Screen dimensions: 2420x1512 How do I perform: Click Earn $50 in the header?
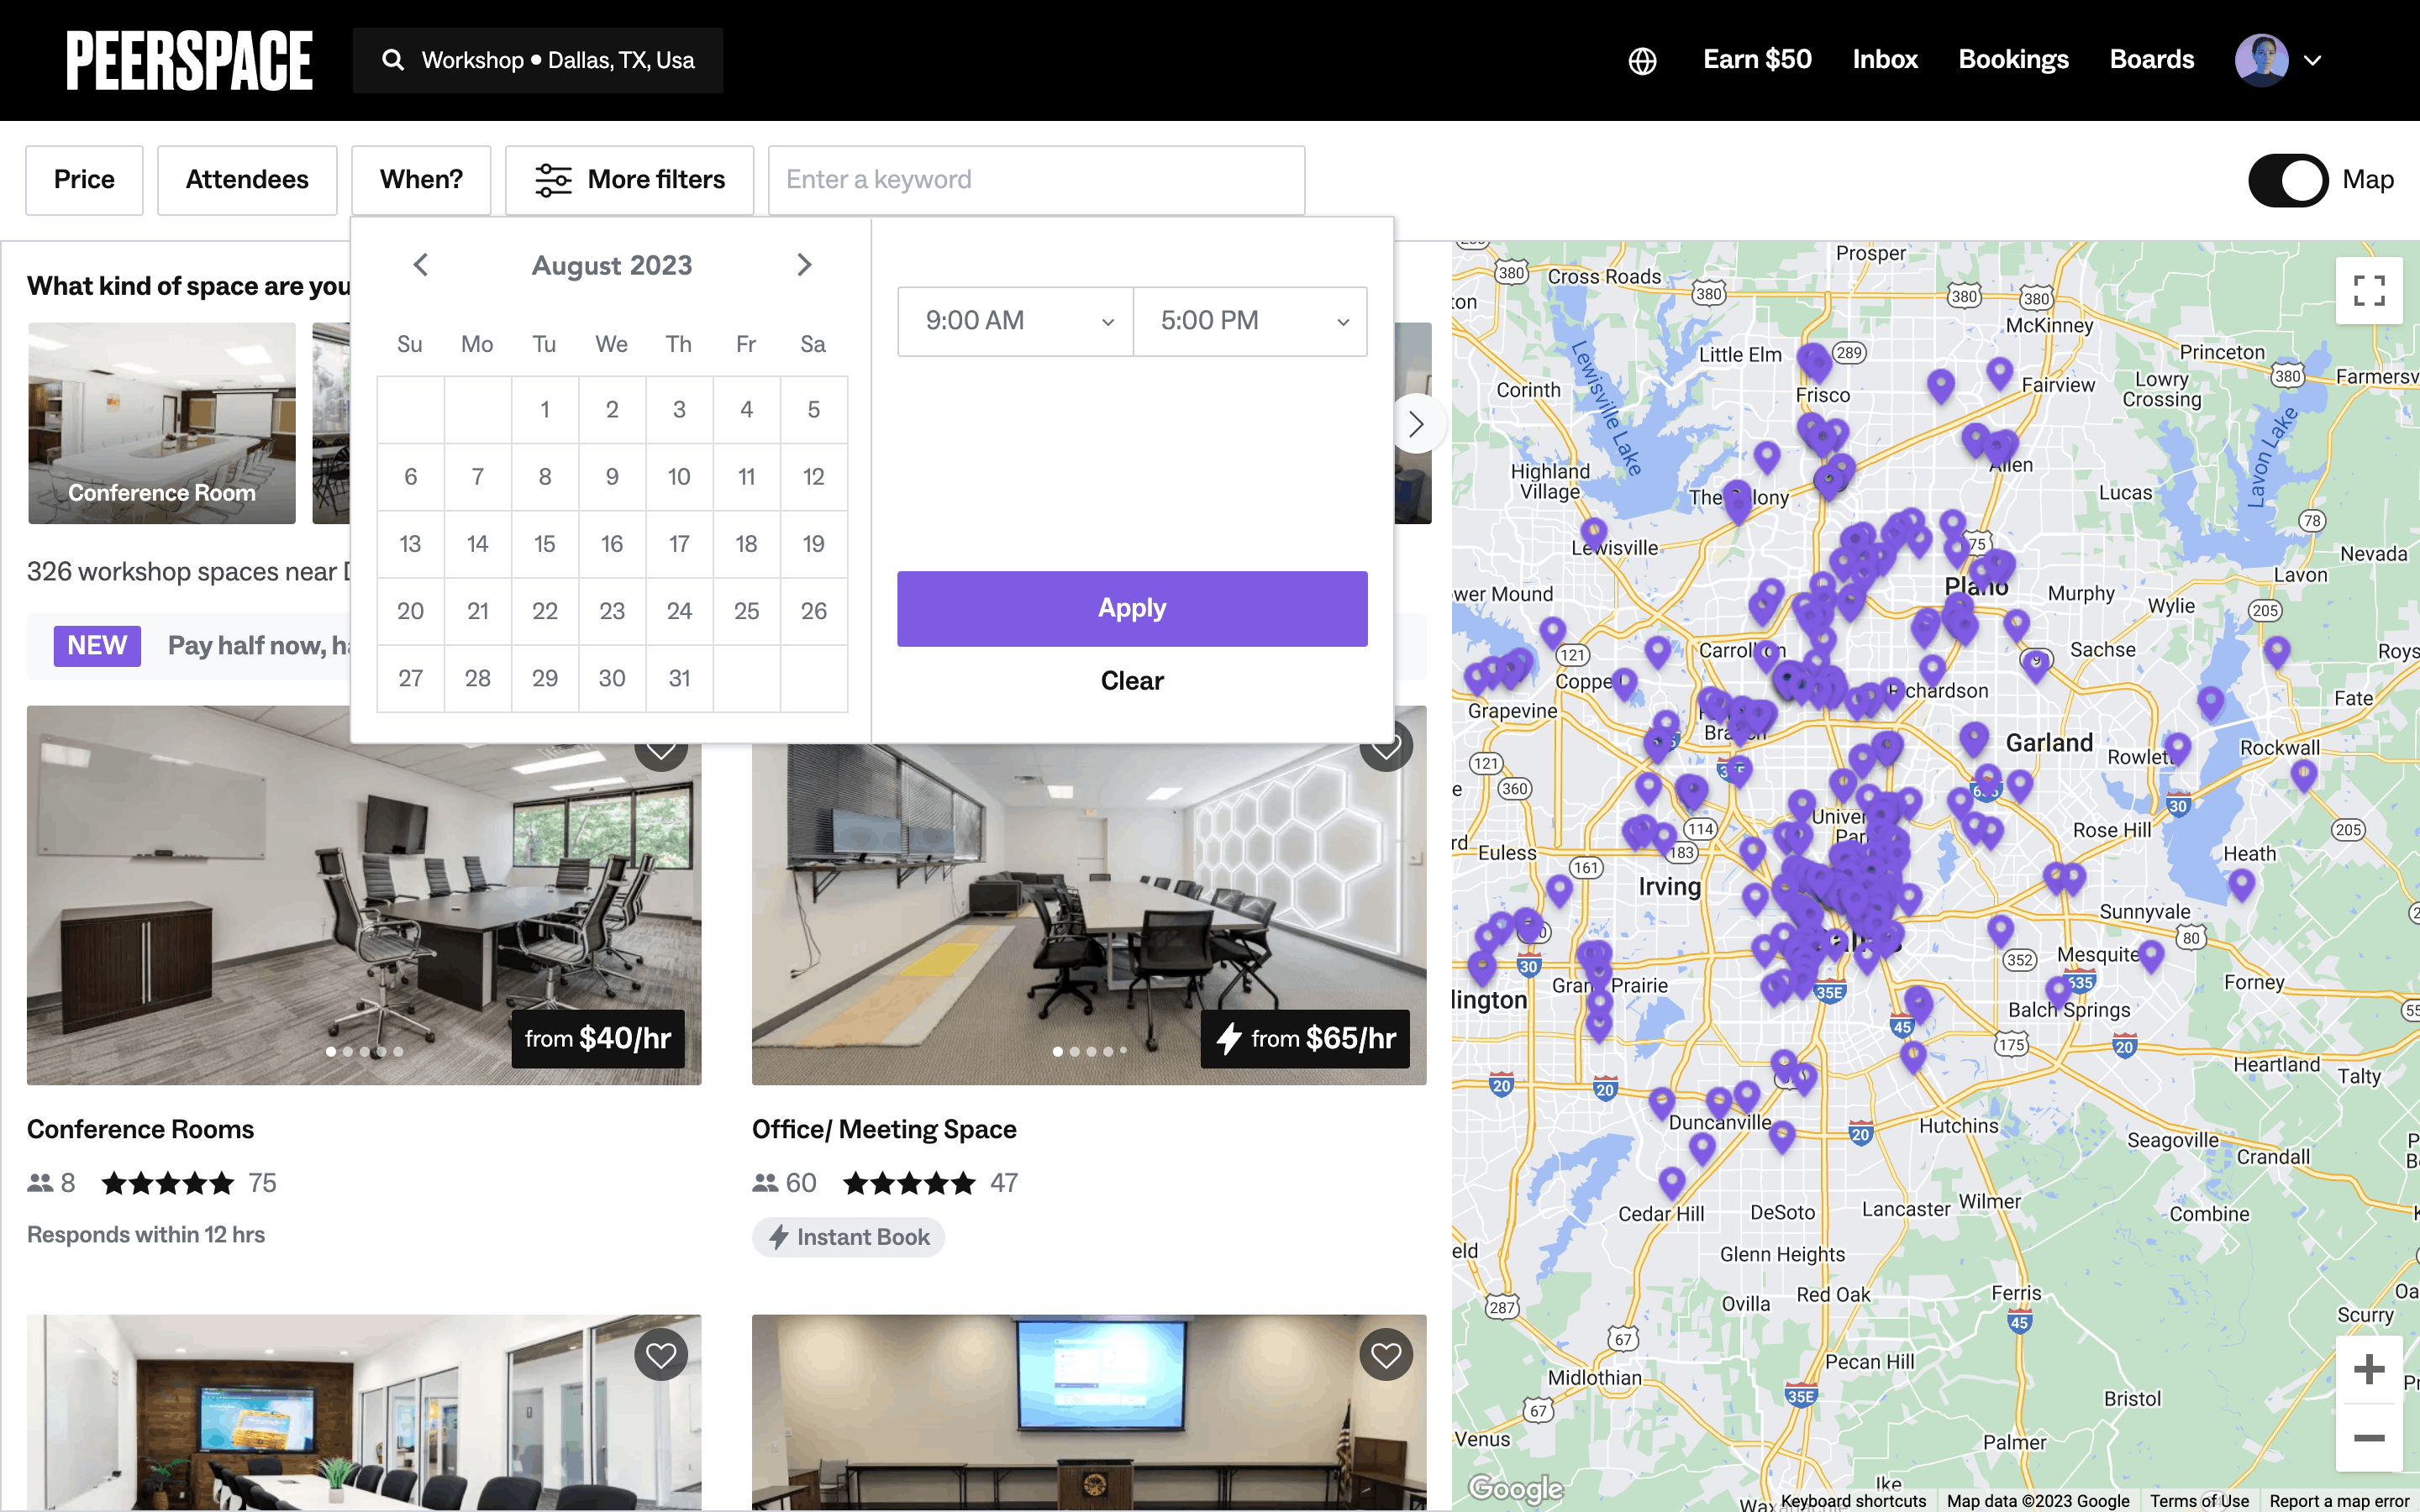[1757, 60]
